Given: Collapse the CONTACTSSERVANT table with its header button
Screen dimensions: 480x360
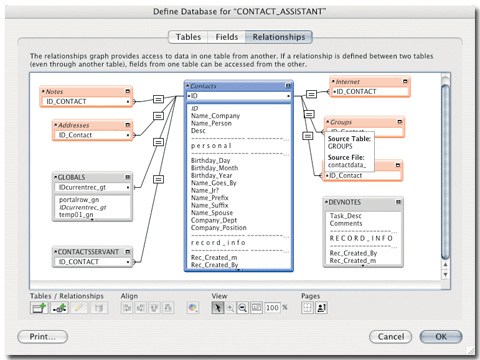Looking at the screenshot, I should click(x=128, y=252).
